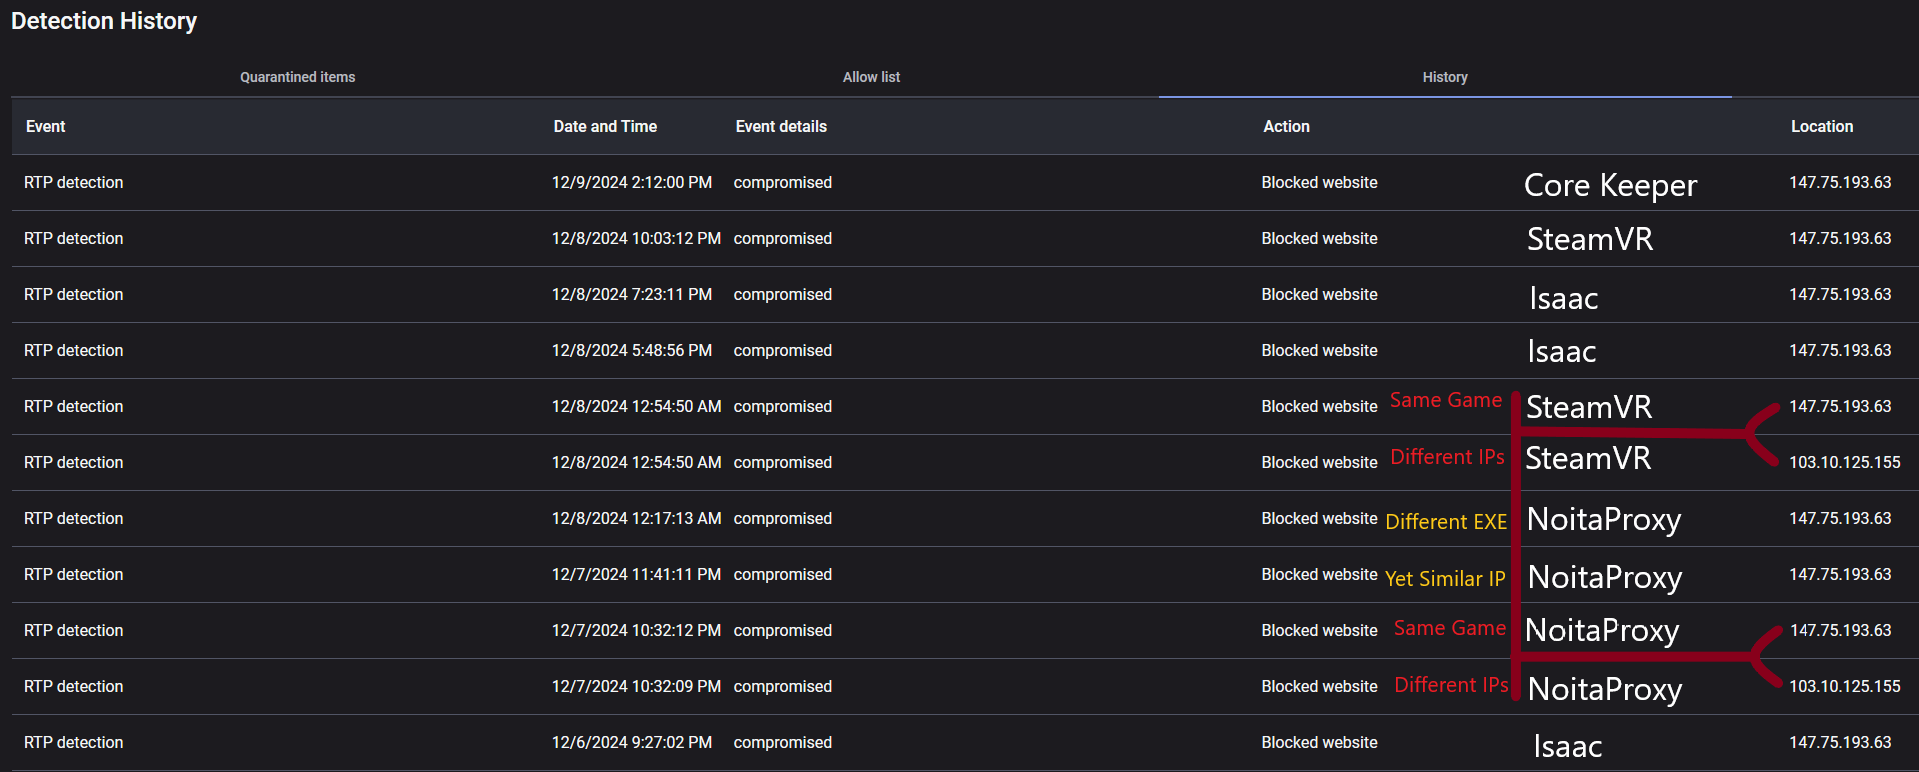This screenshot has width=1919, height=772.
Task: Select row dated 12/8/2024 5:48:56 PM
Action: [965, 351]
